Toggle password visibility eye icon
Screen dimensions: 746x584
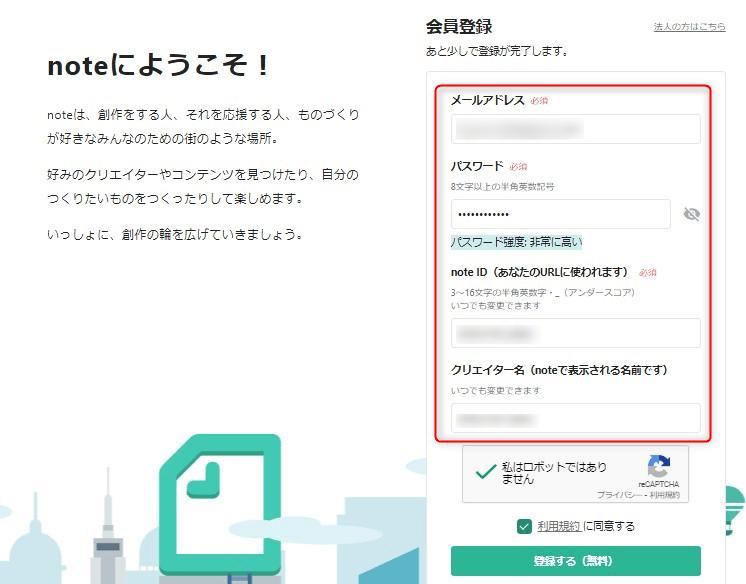(691, 214)
